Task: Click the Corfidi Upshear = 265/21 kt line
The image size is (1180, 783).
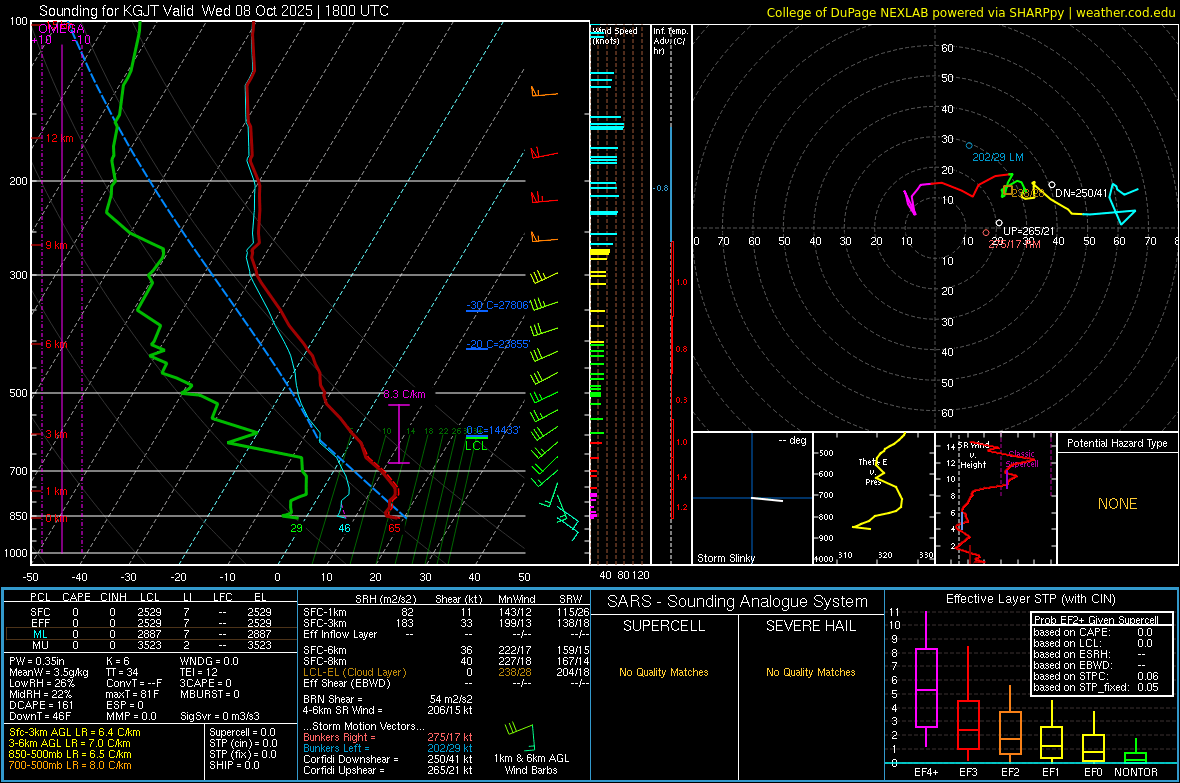Action: coord(388,770)
